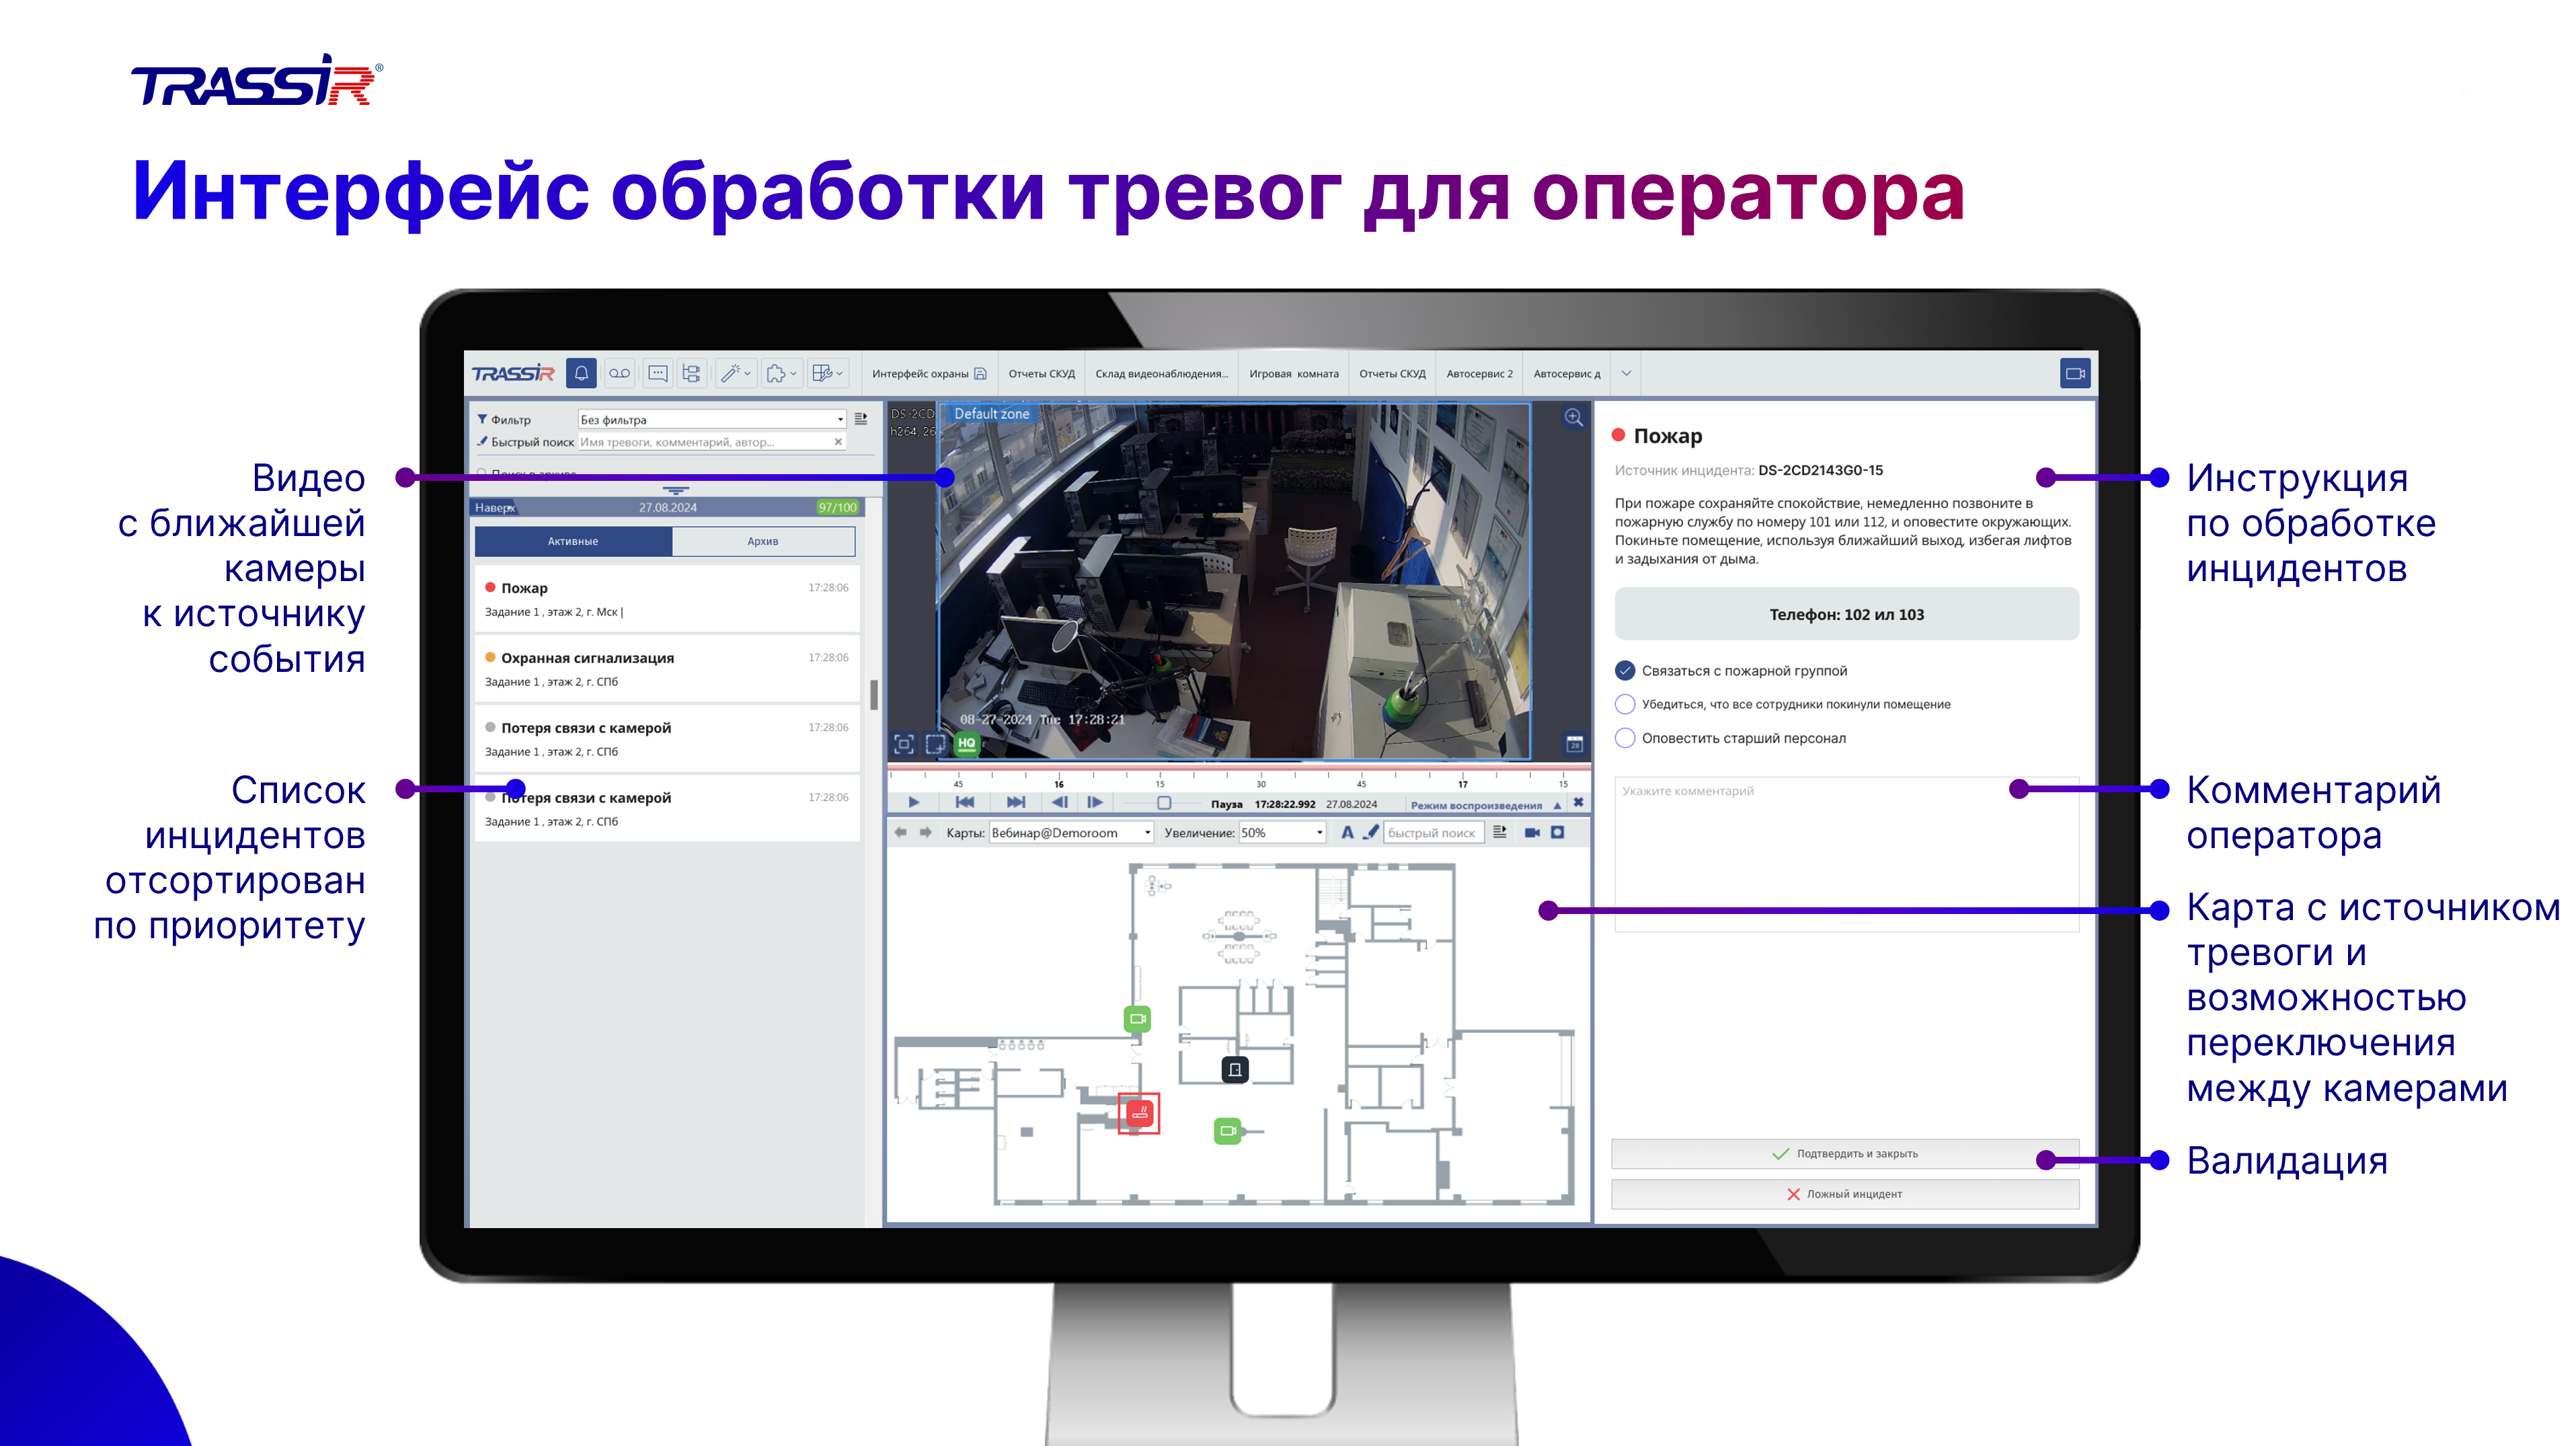Uncheck Связаться с пожарной группой
Viewport: 2576px width, 1446px height.
click(x=1625, y=670)
